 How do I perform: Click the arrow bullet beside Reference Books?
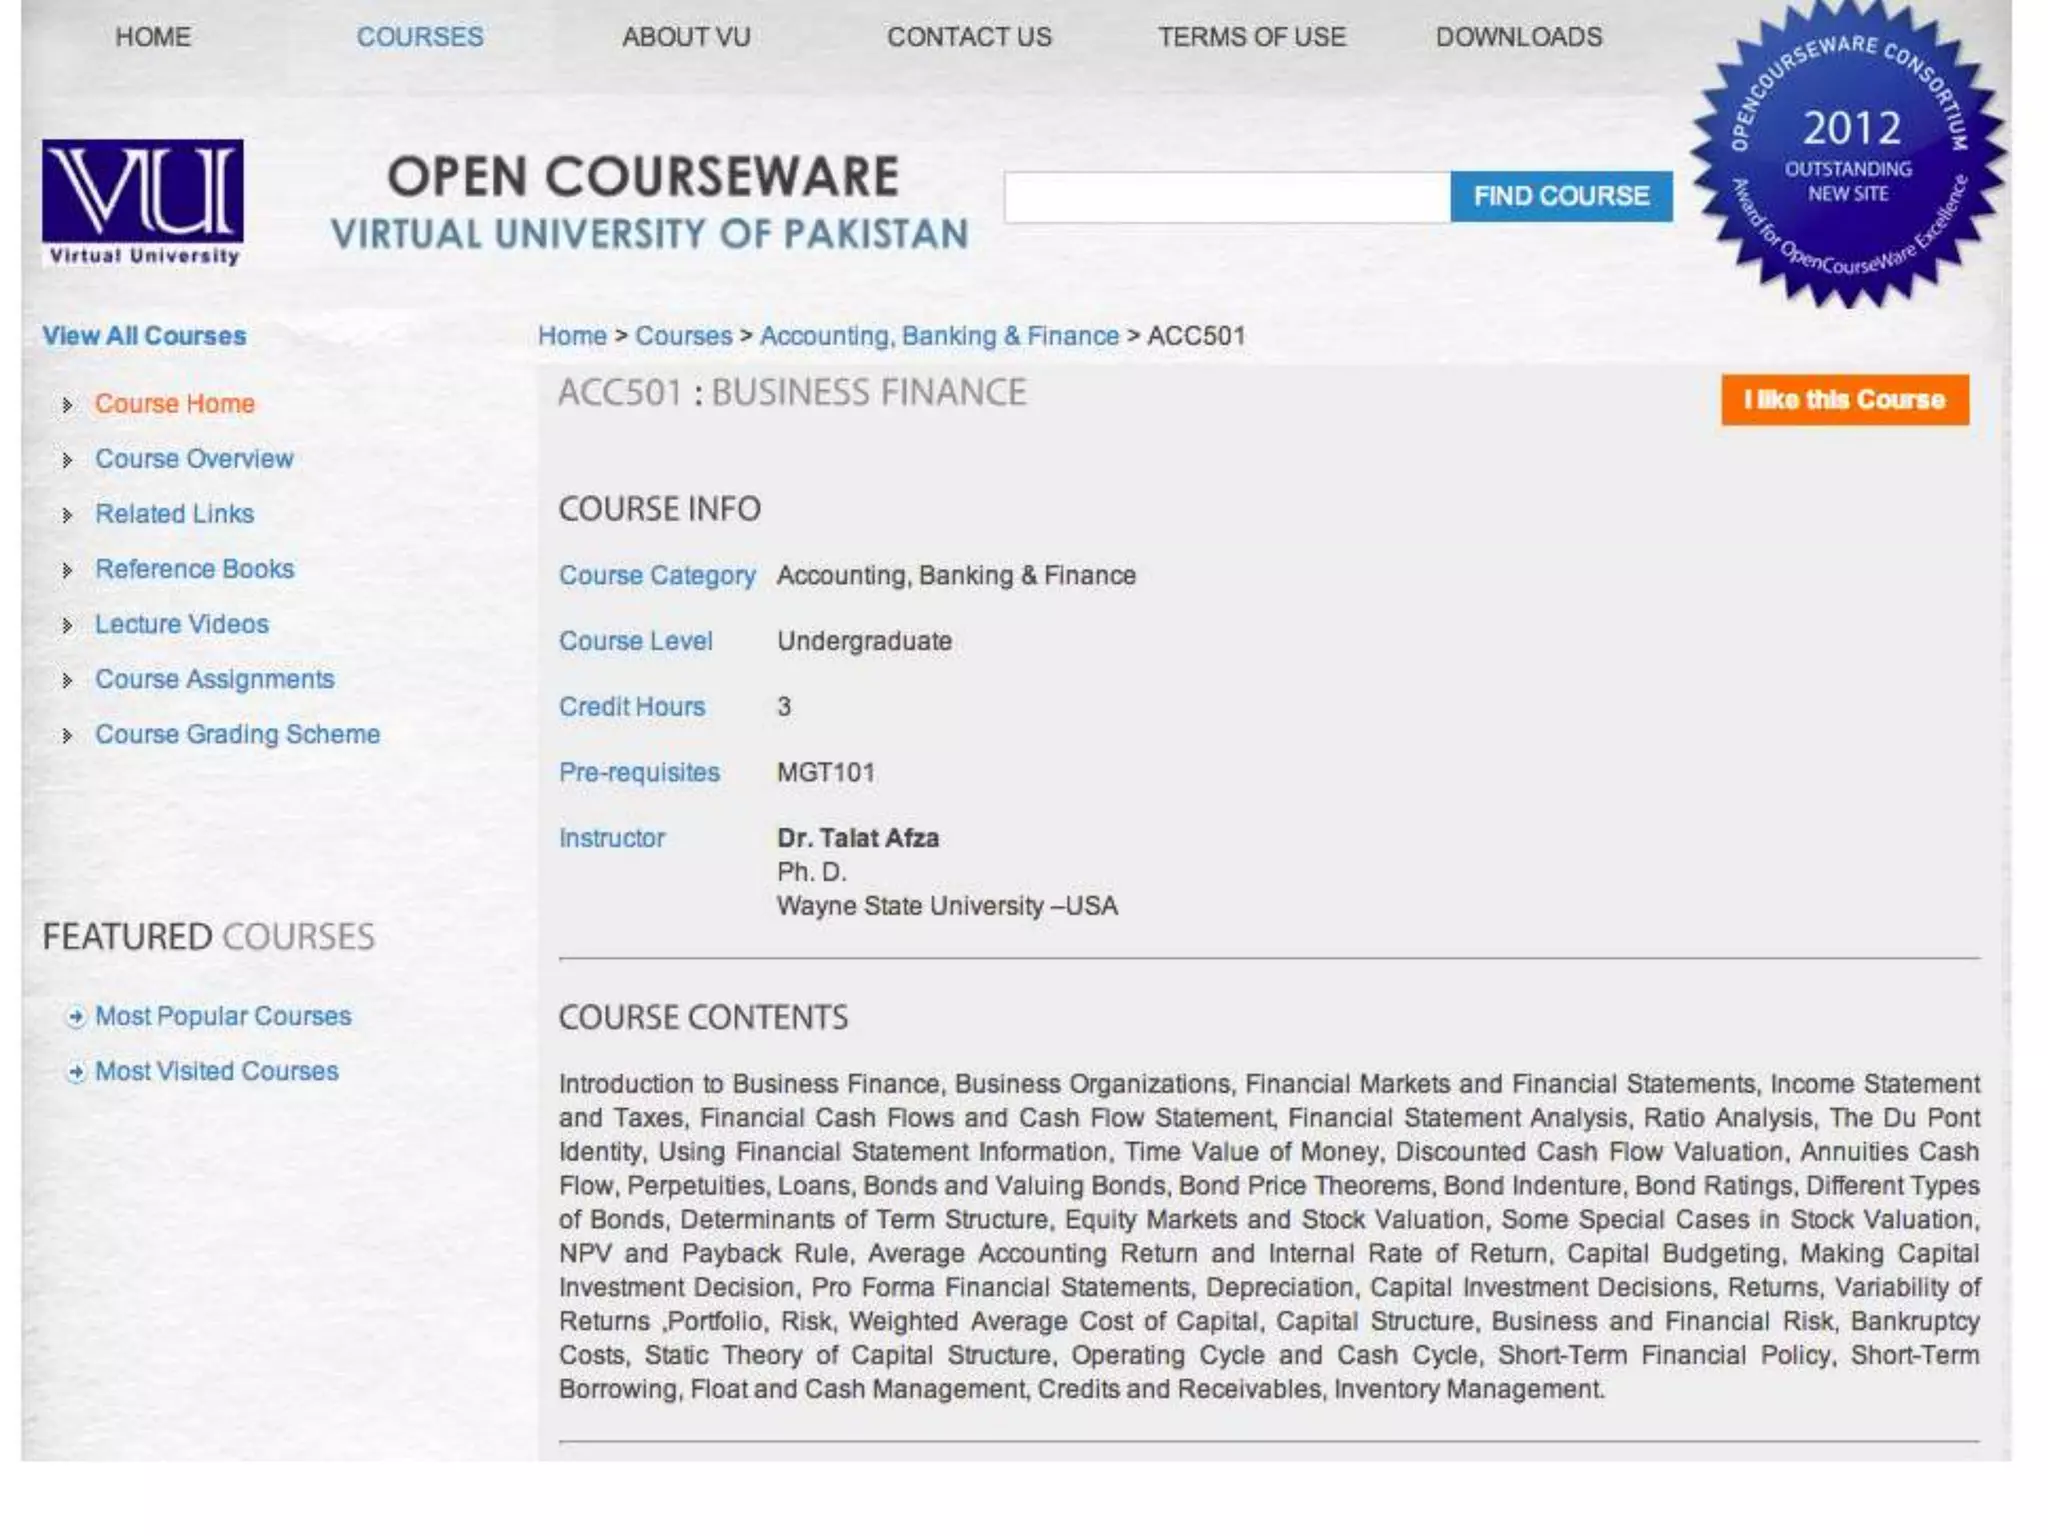coord(67,570)
